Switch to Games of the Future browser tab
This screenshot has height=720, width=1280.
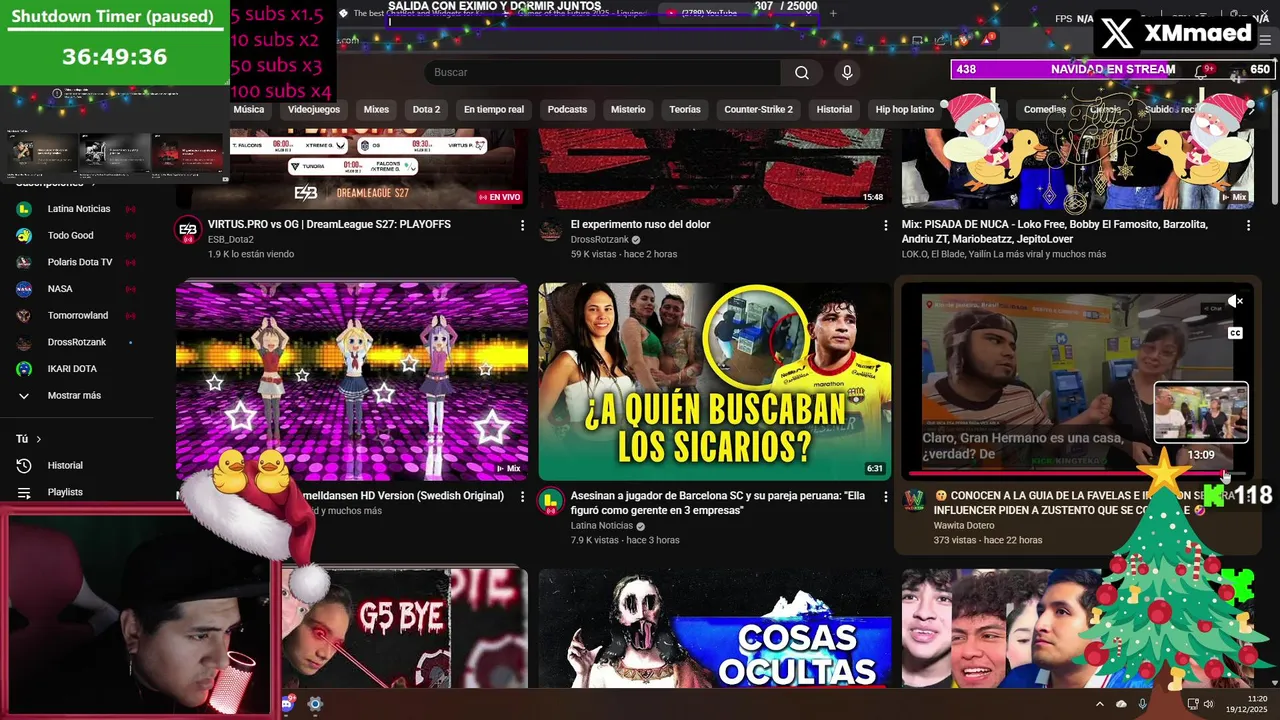pos(575,13)
